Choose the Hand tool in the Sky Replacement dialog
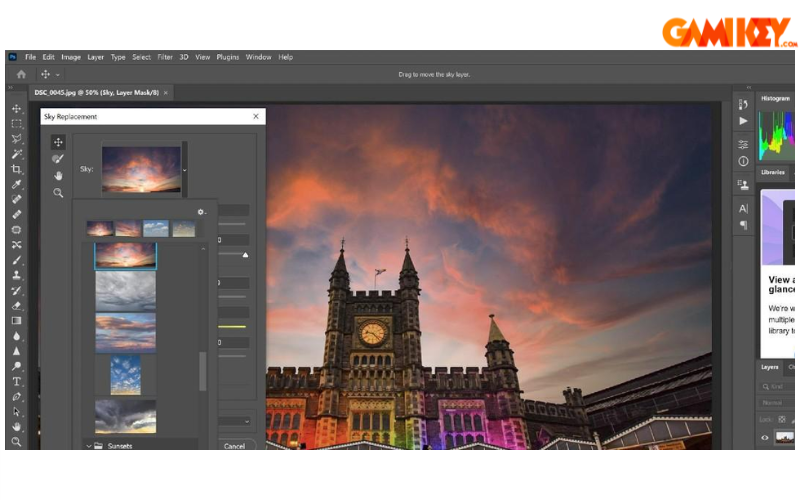This screenshot has width=800, height=500. (58, 176)
